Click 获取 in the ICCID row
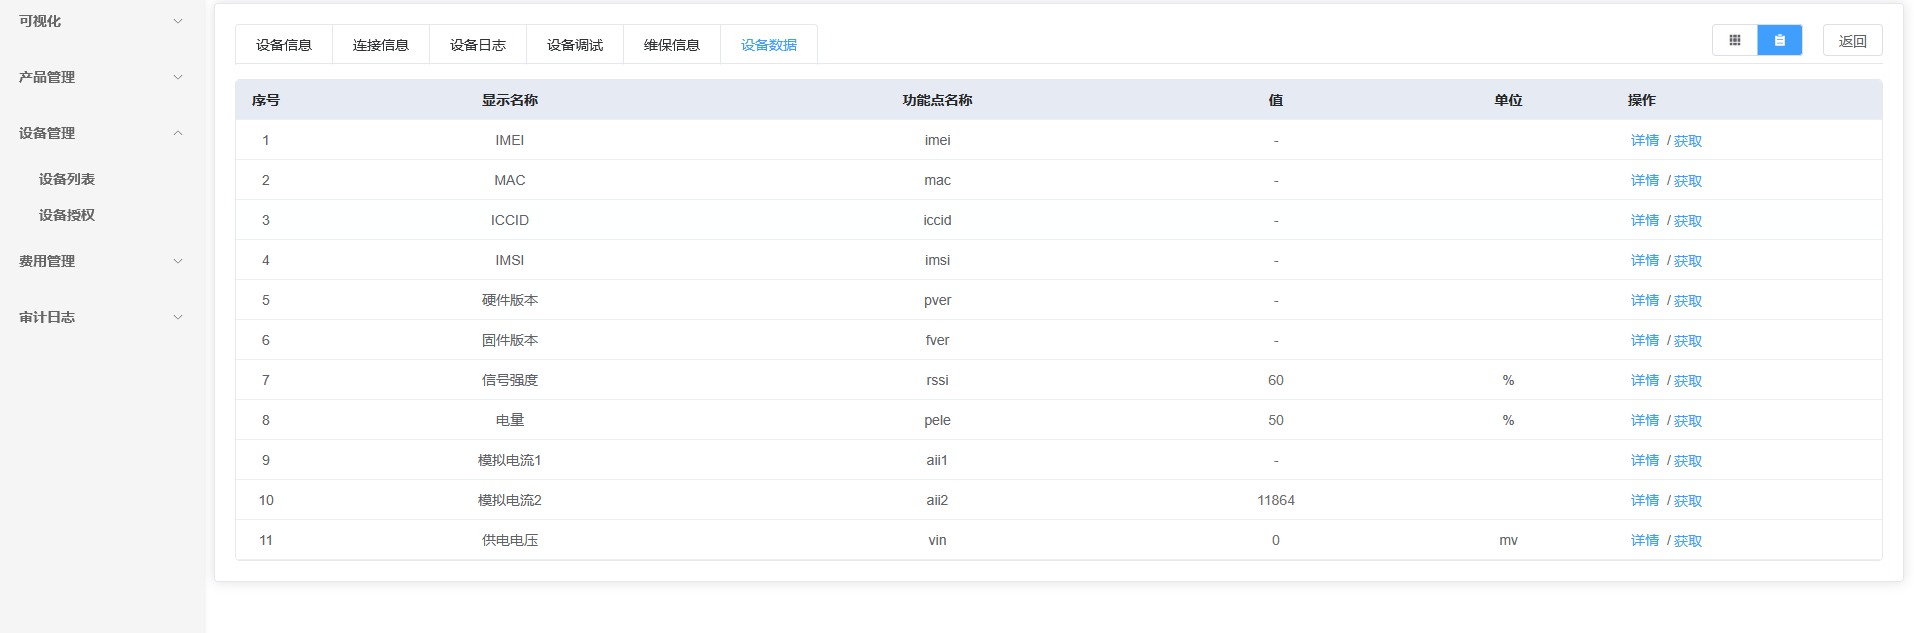Image resolution: width=1914 pixels, height=633 pixels. (x=1688, y=221)
